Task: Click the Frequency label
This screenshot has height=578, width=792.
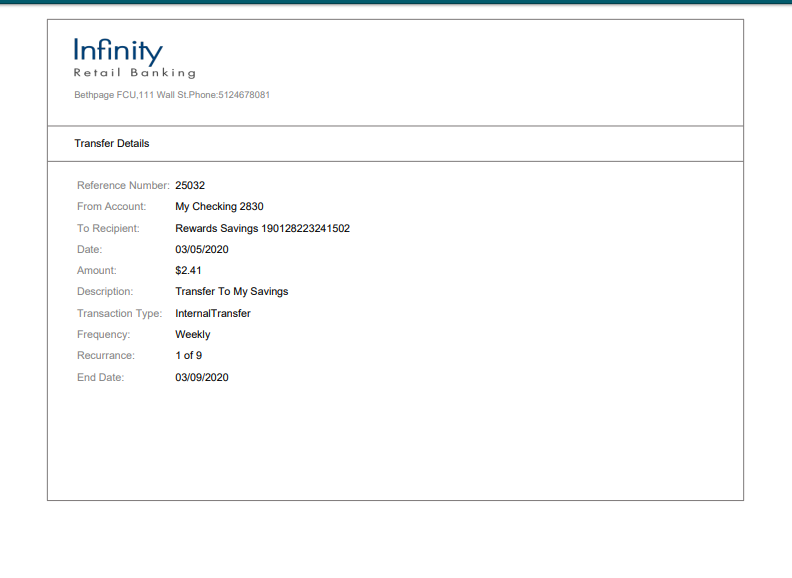Action: (x=103, y=335)
